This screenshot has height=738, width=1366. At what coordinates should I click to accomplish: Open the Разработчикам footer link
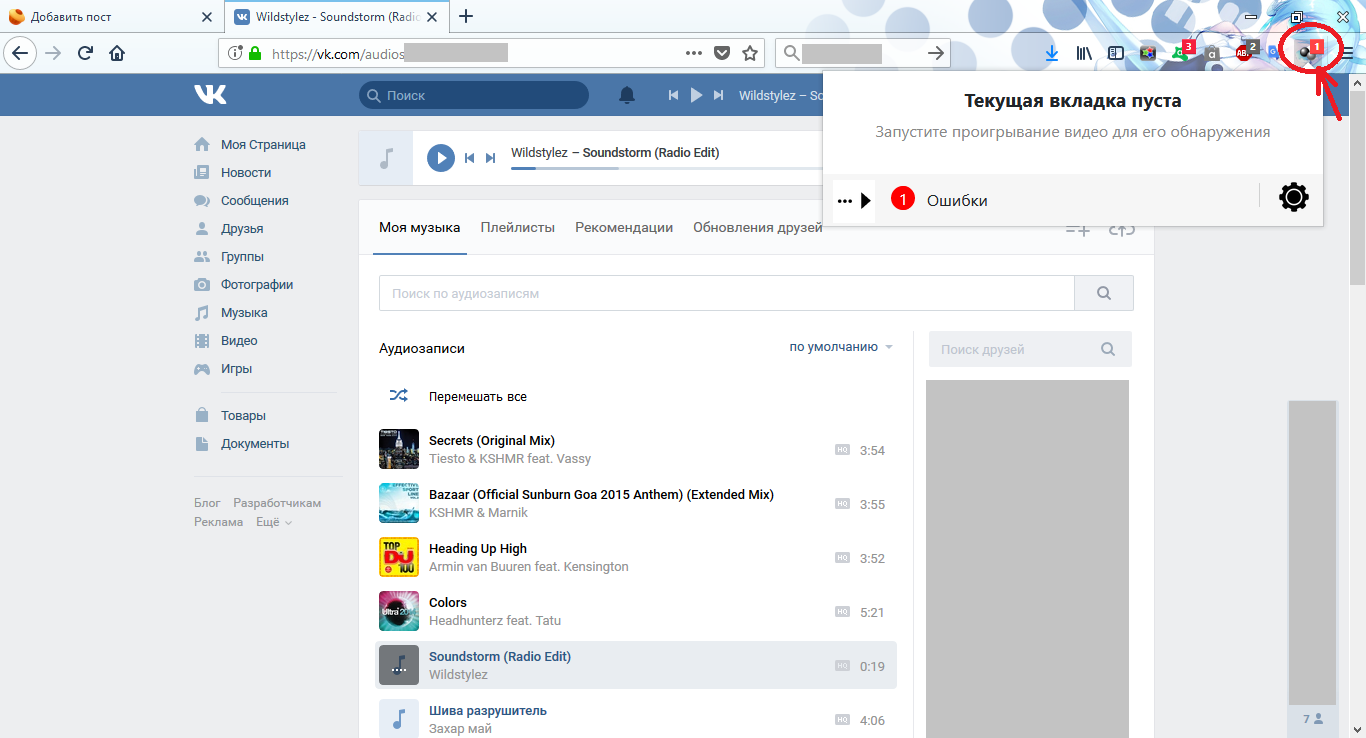pos(277,503)
